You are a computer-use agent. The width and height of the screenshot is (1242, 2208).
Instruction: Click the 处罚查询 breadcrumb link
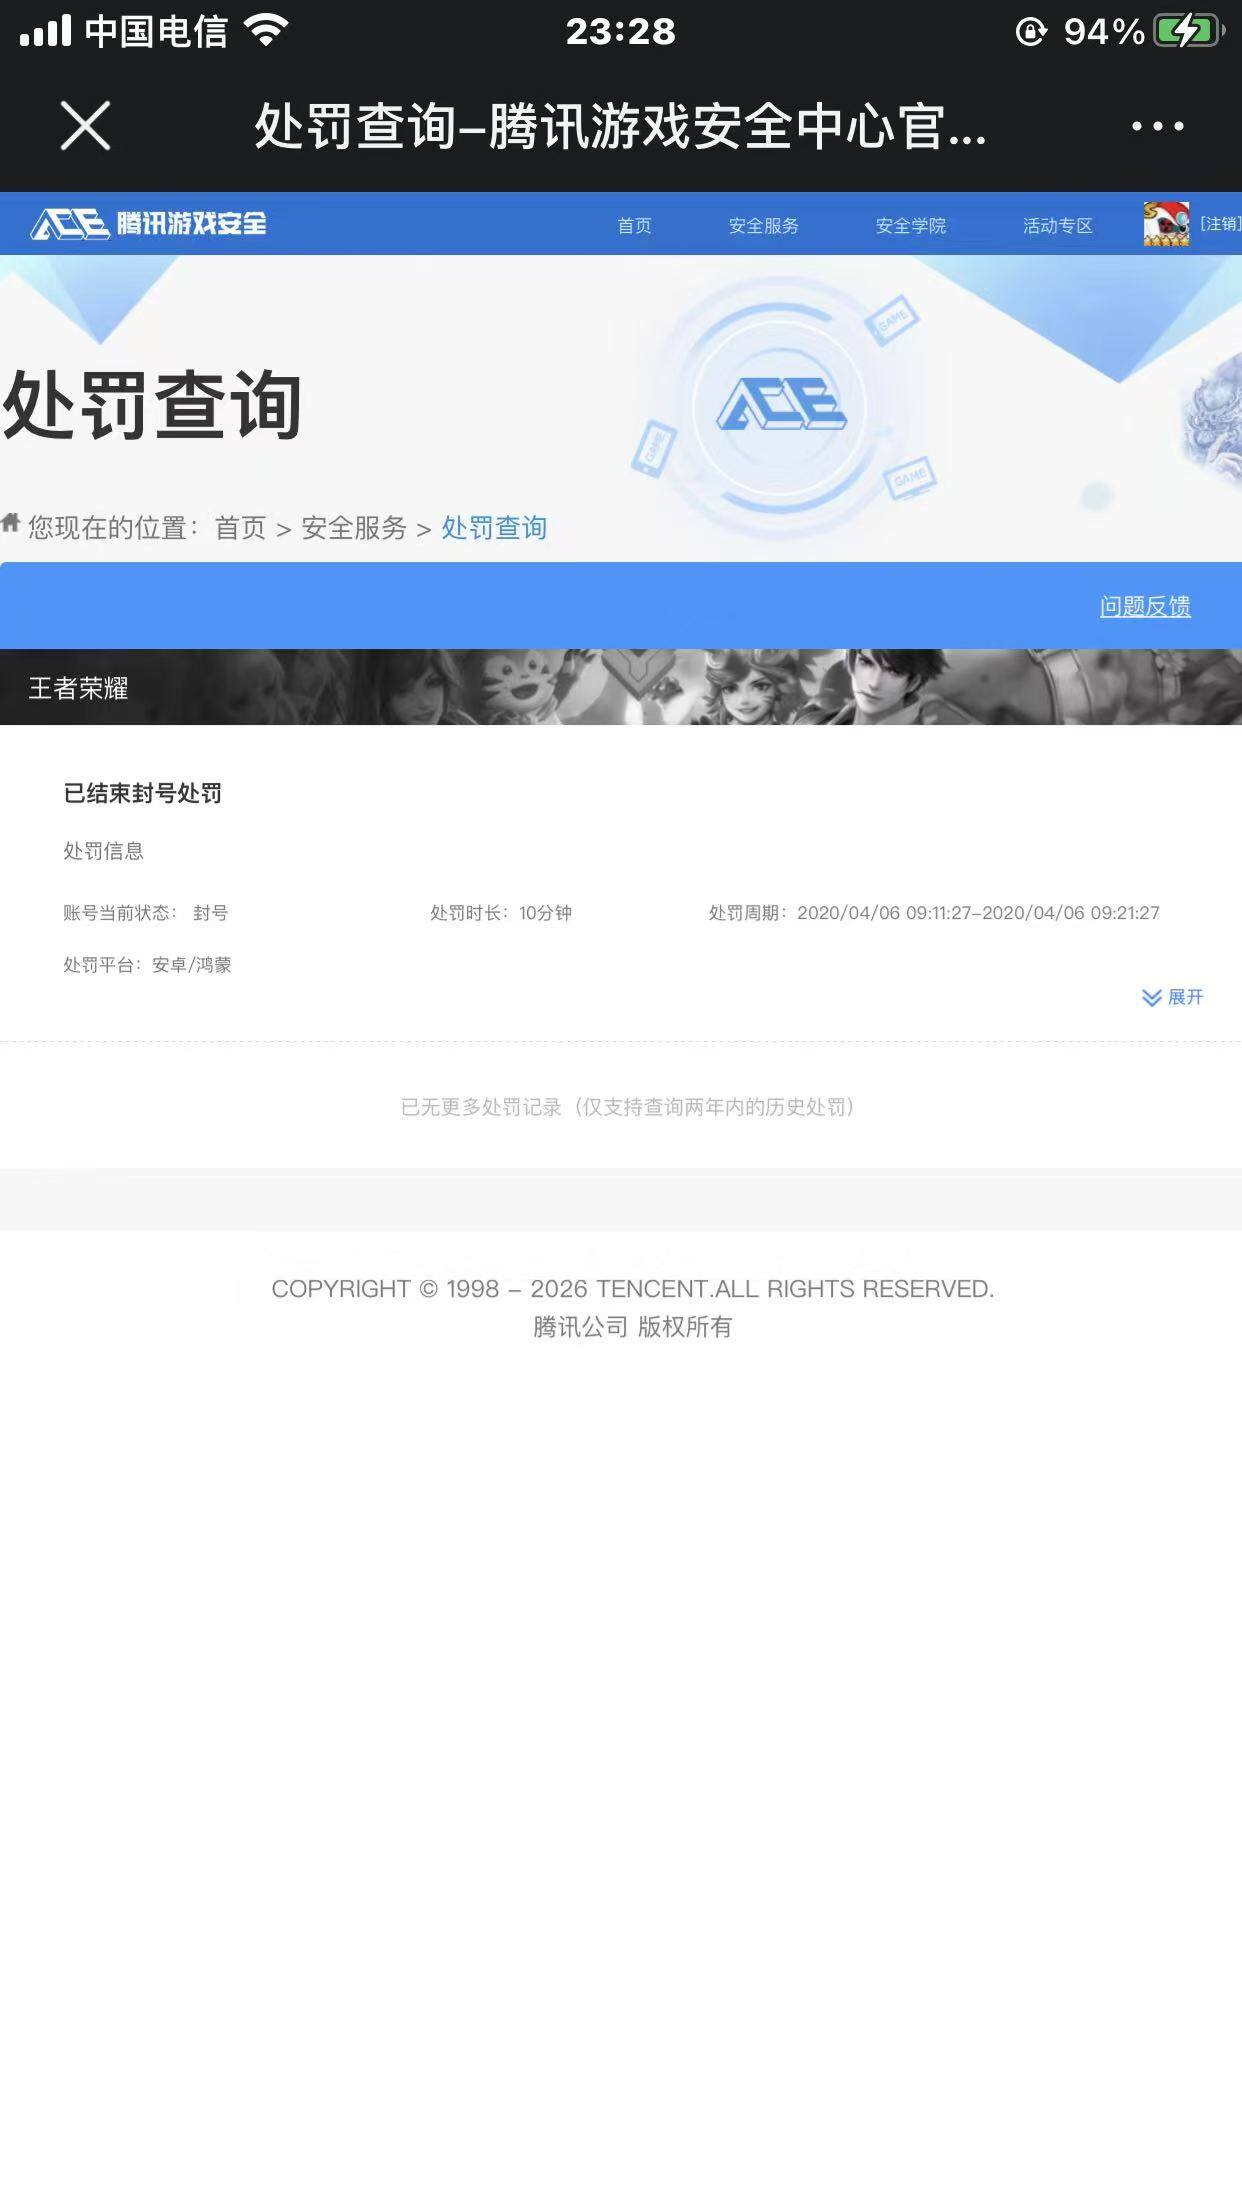click(494, 528)
